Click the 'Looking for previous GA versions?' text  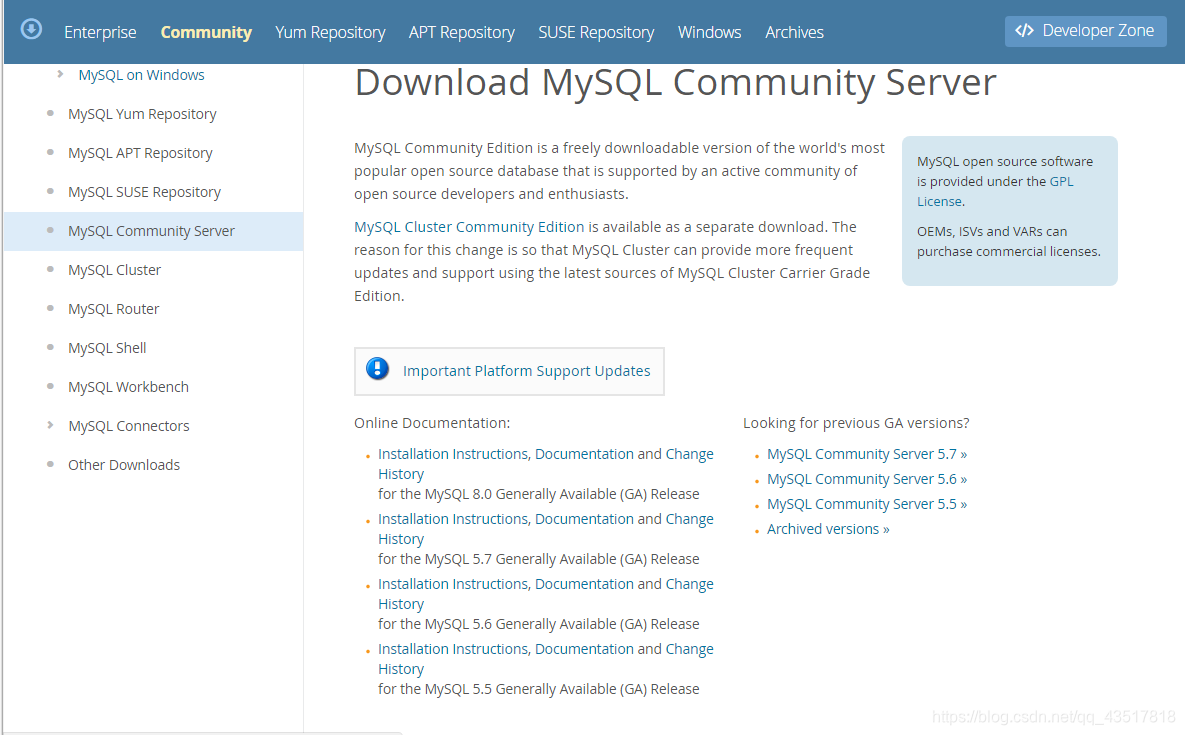click(856, 423)
